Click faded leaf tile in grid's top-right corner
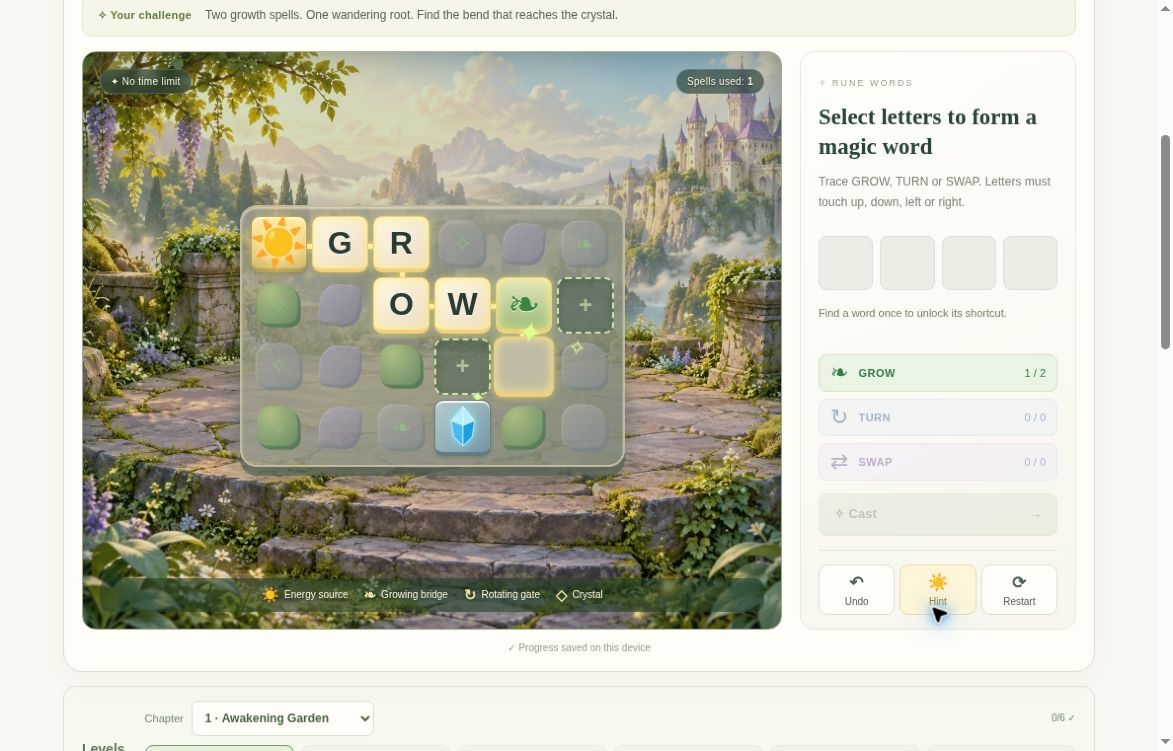Image resolution: width=1173 pixels, height=751 pixels. click(x=585, y=244)
